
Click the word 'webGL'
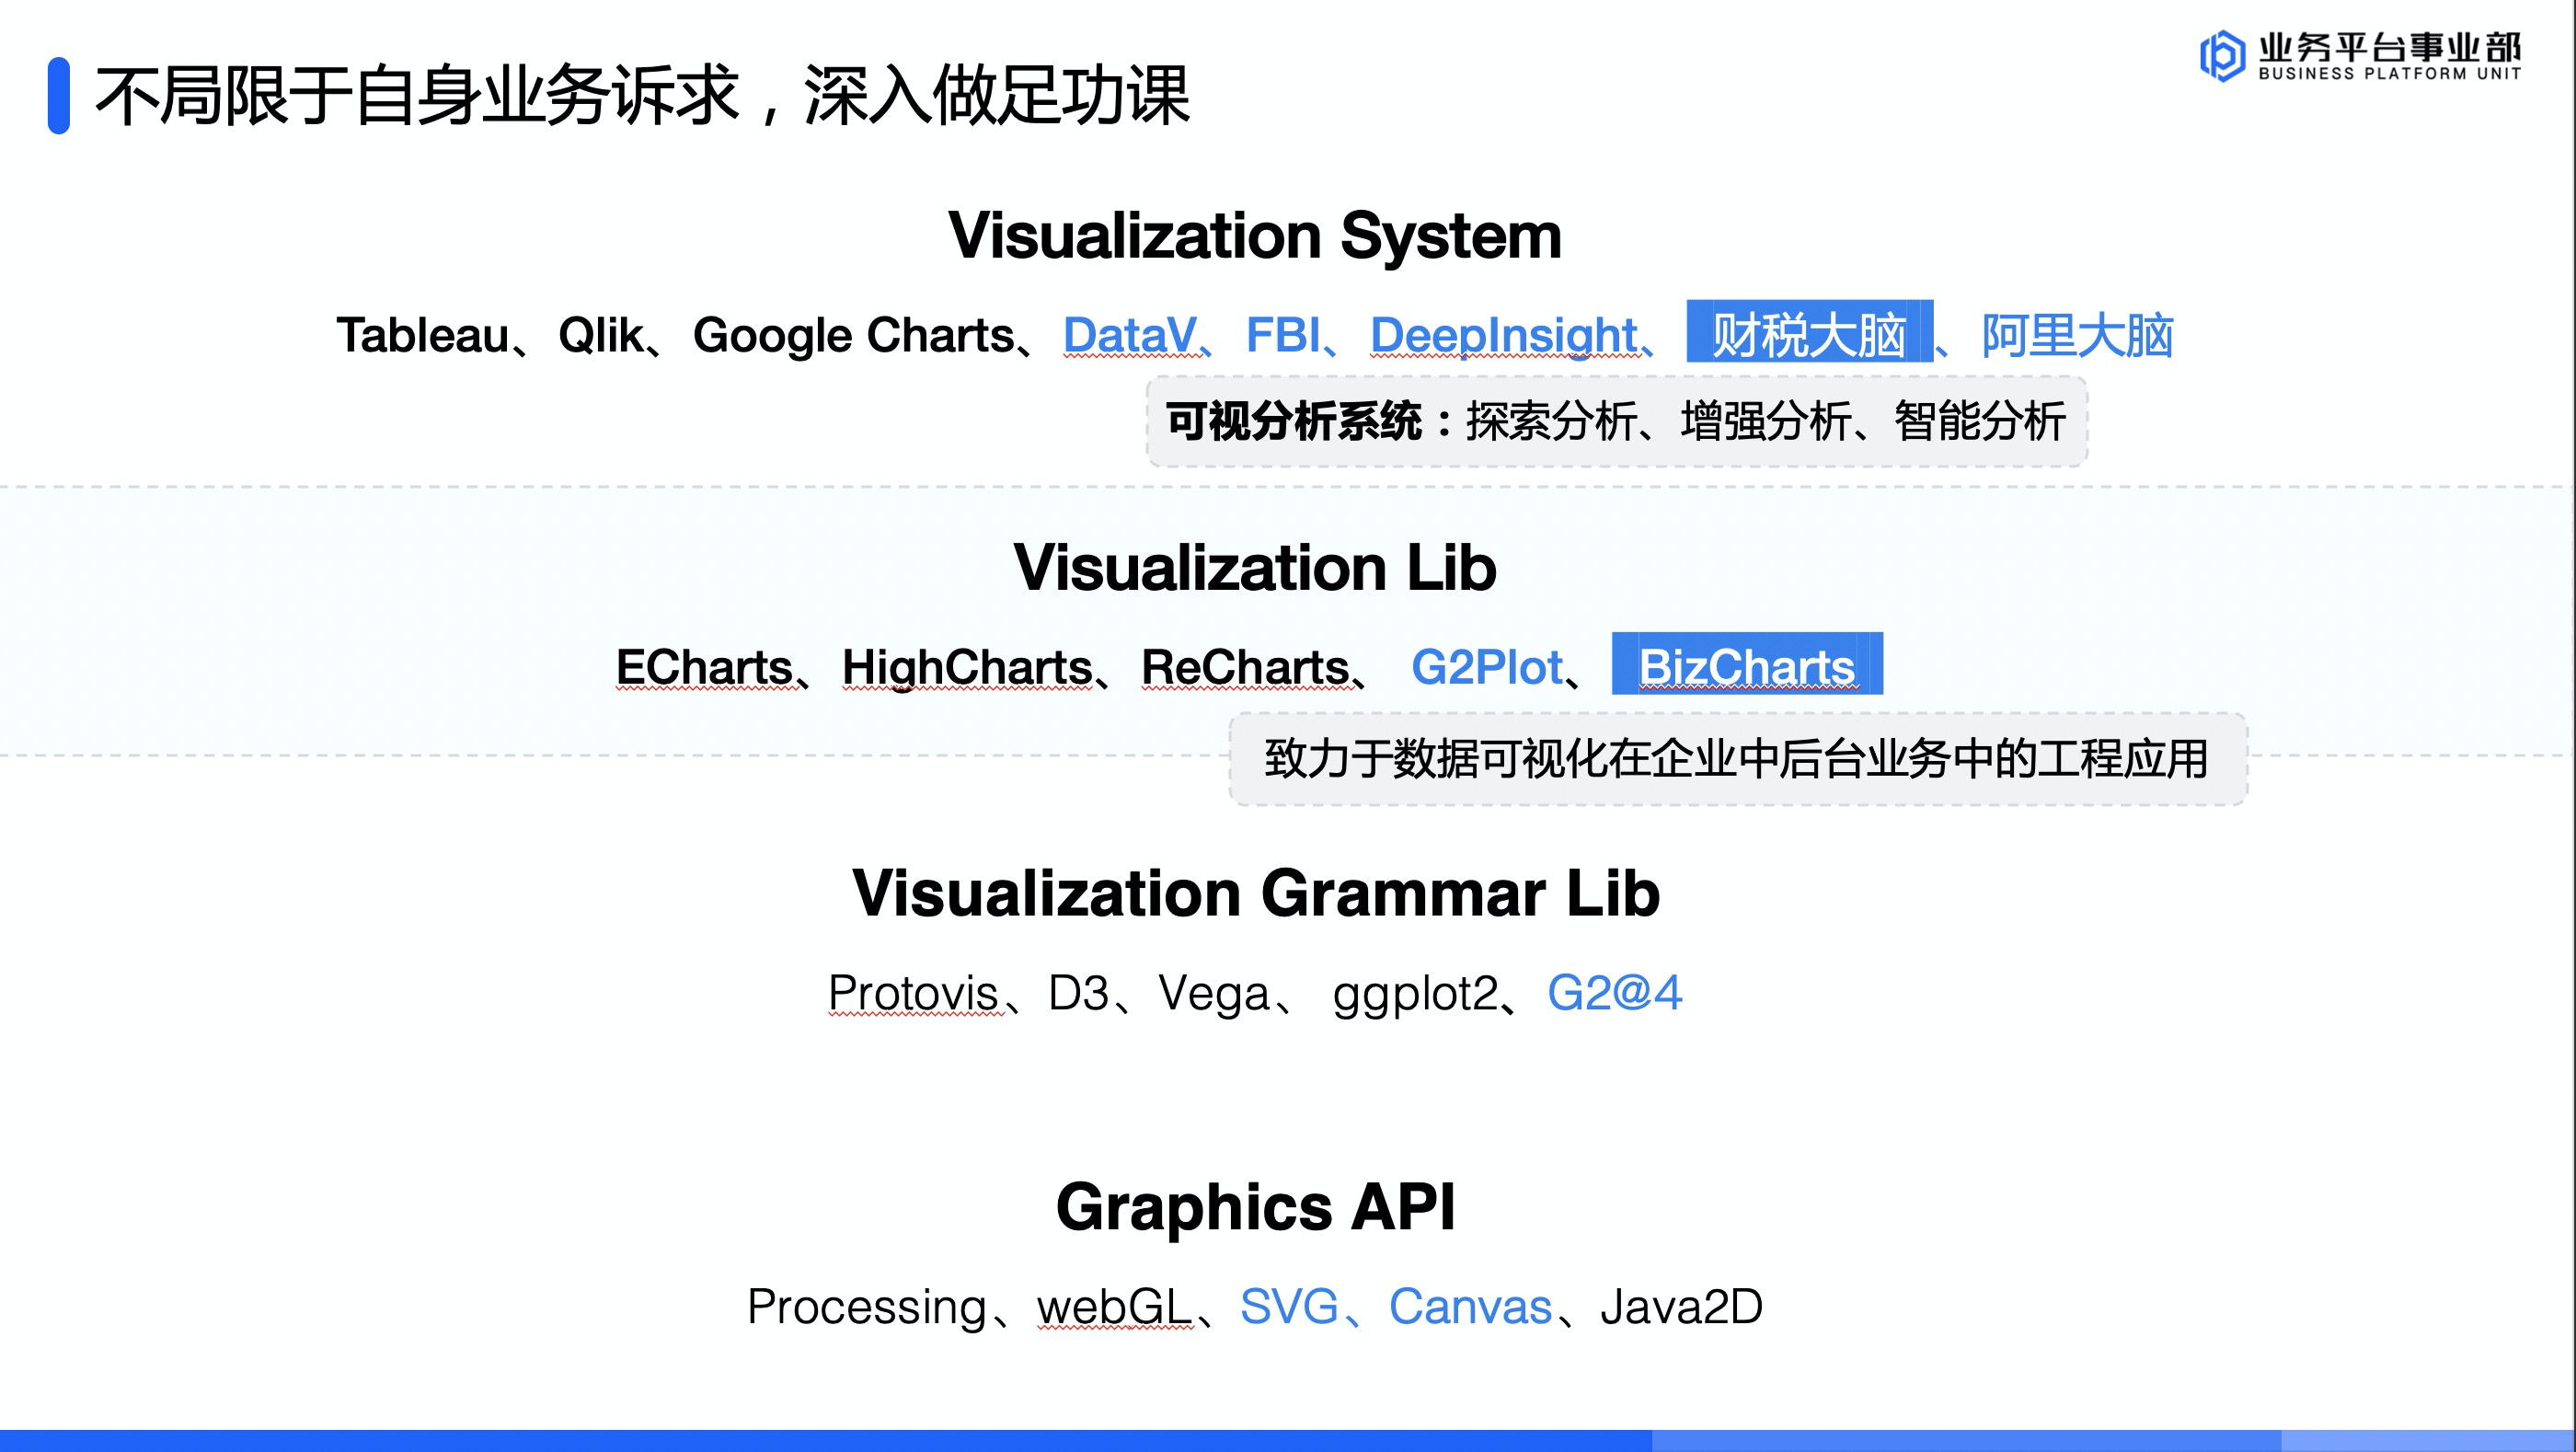[1114, 1307]
